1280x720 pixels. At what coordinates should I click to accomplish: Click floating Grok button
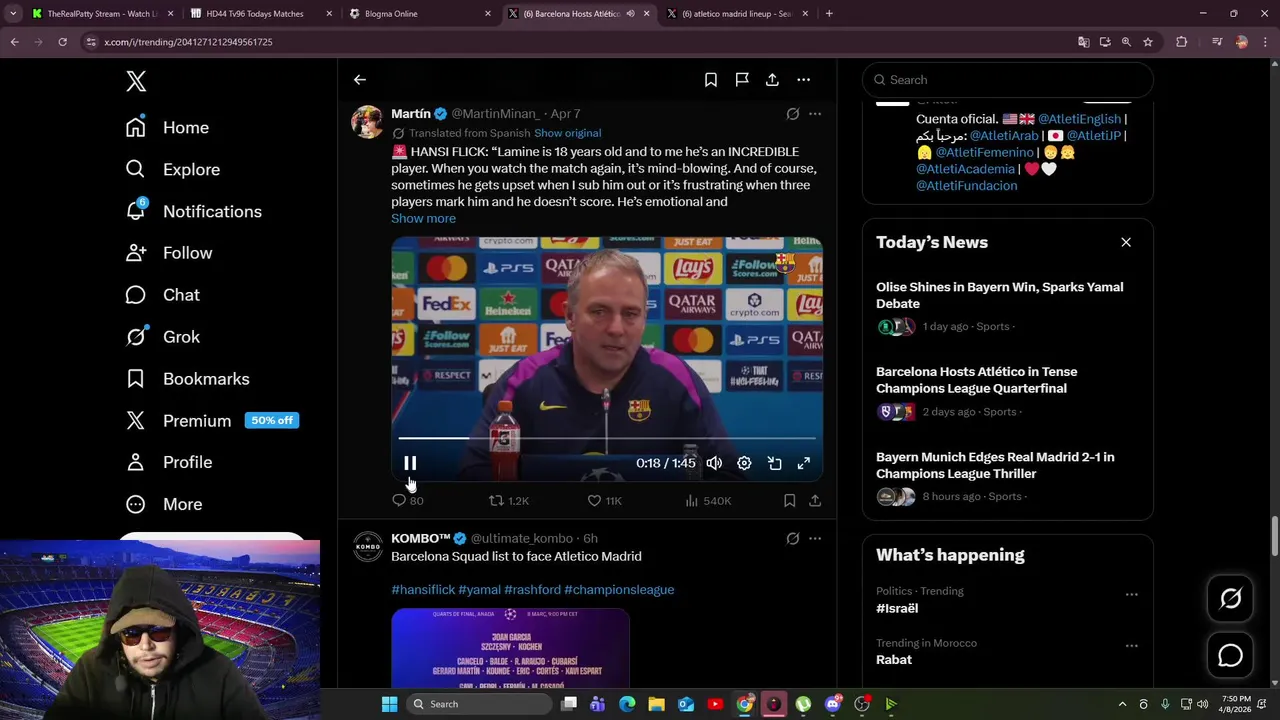[x=1230, y=598]
